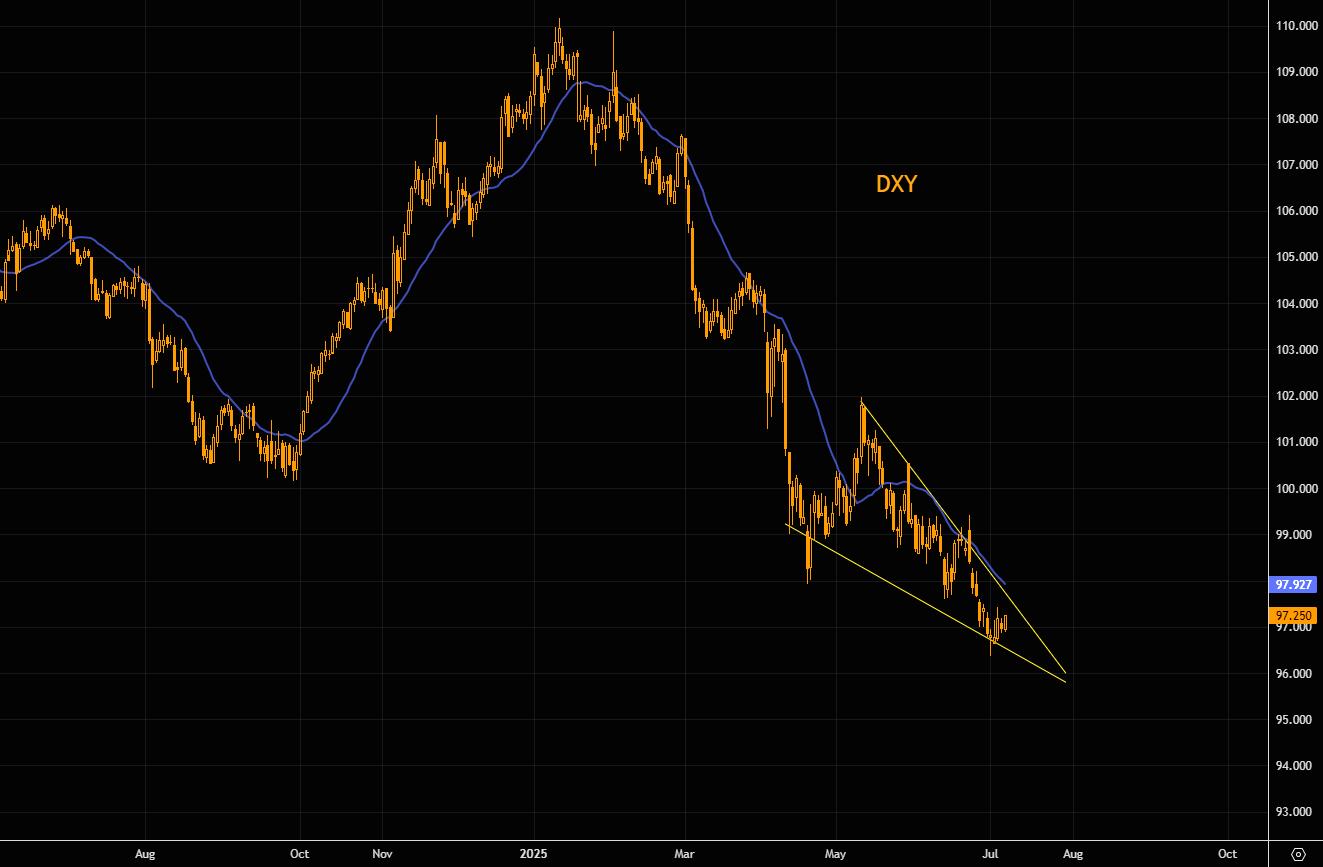
Task: Click the orange 97.250 last price tag
Action: point(1294,616)
